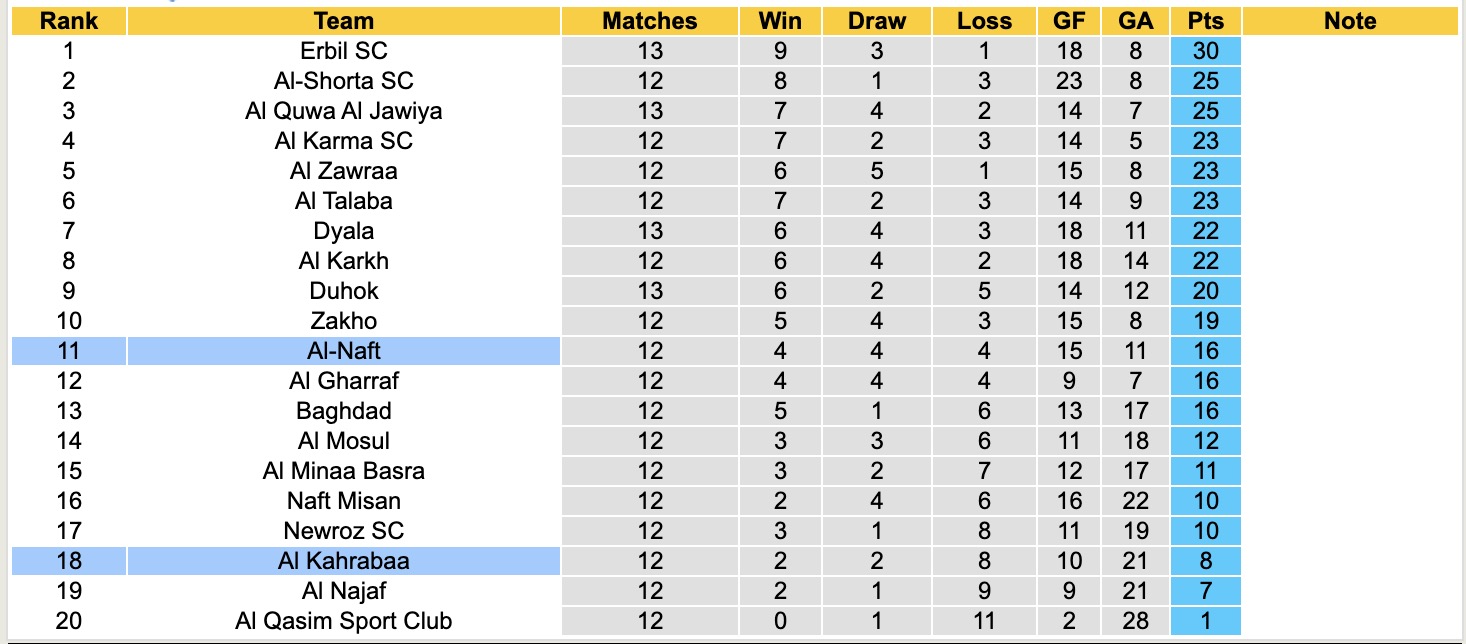Click the Loss column header
This screenshot has height=644, width=1466.
coord(984,21)
